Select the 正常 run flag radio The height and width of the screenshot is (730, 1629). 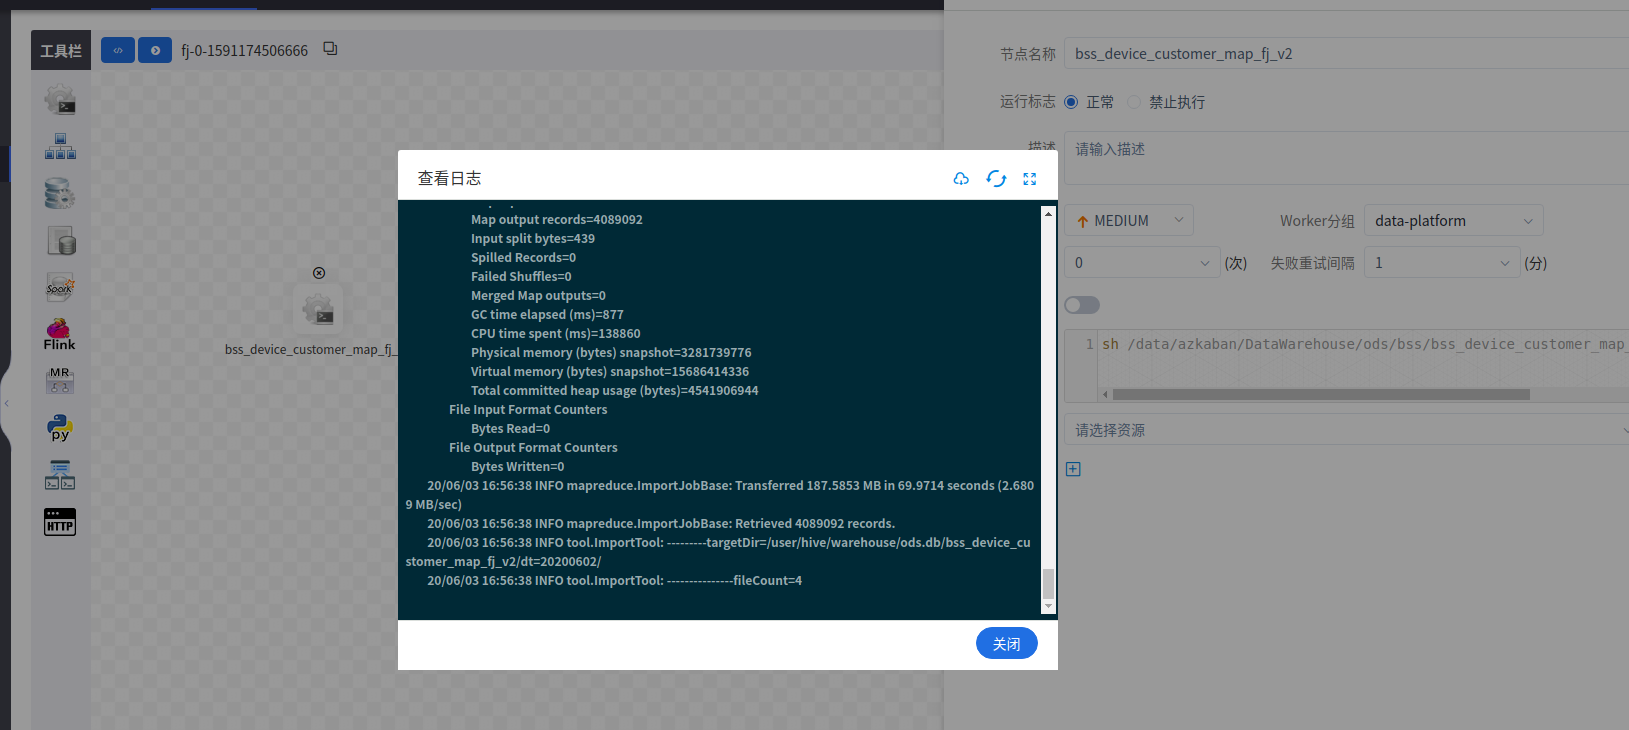pos(1071,102)
